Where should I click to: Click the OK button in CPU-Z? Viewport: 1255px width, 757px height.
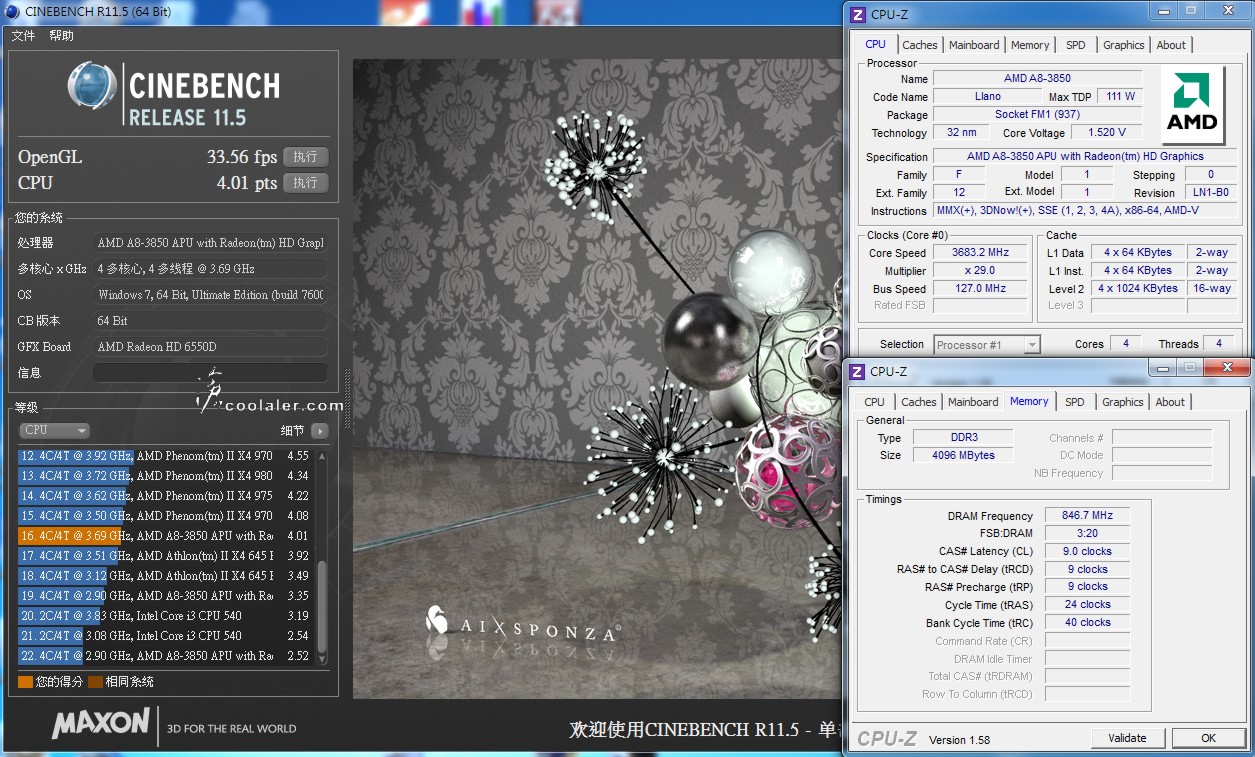pos(1208,738)
